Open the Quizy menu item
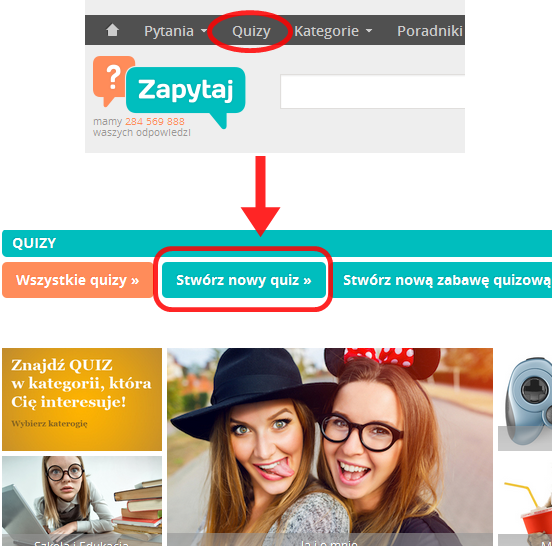553x546 pixels. pyautogui.click(x=251, y=31)
